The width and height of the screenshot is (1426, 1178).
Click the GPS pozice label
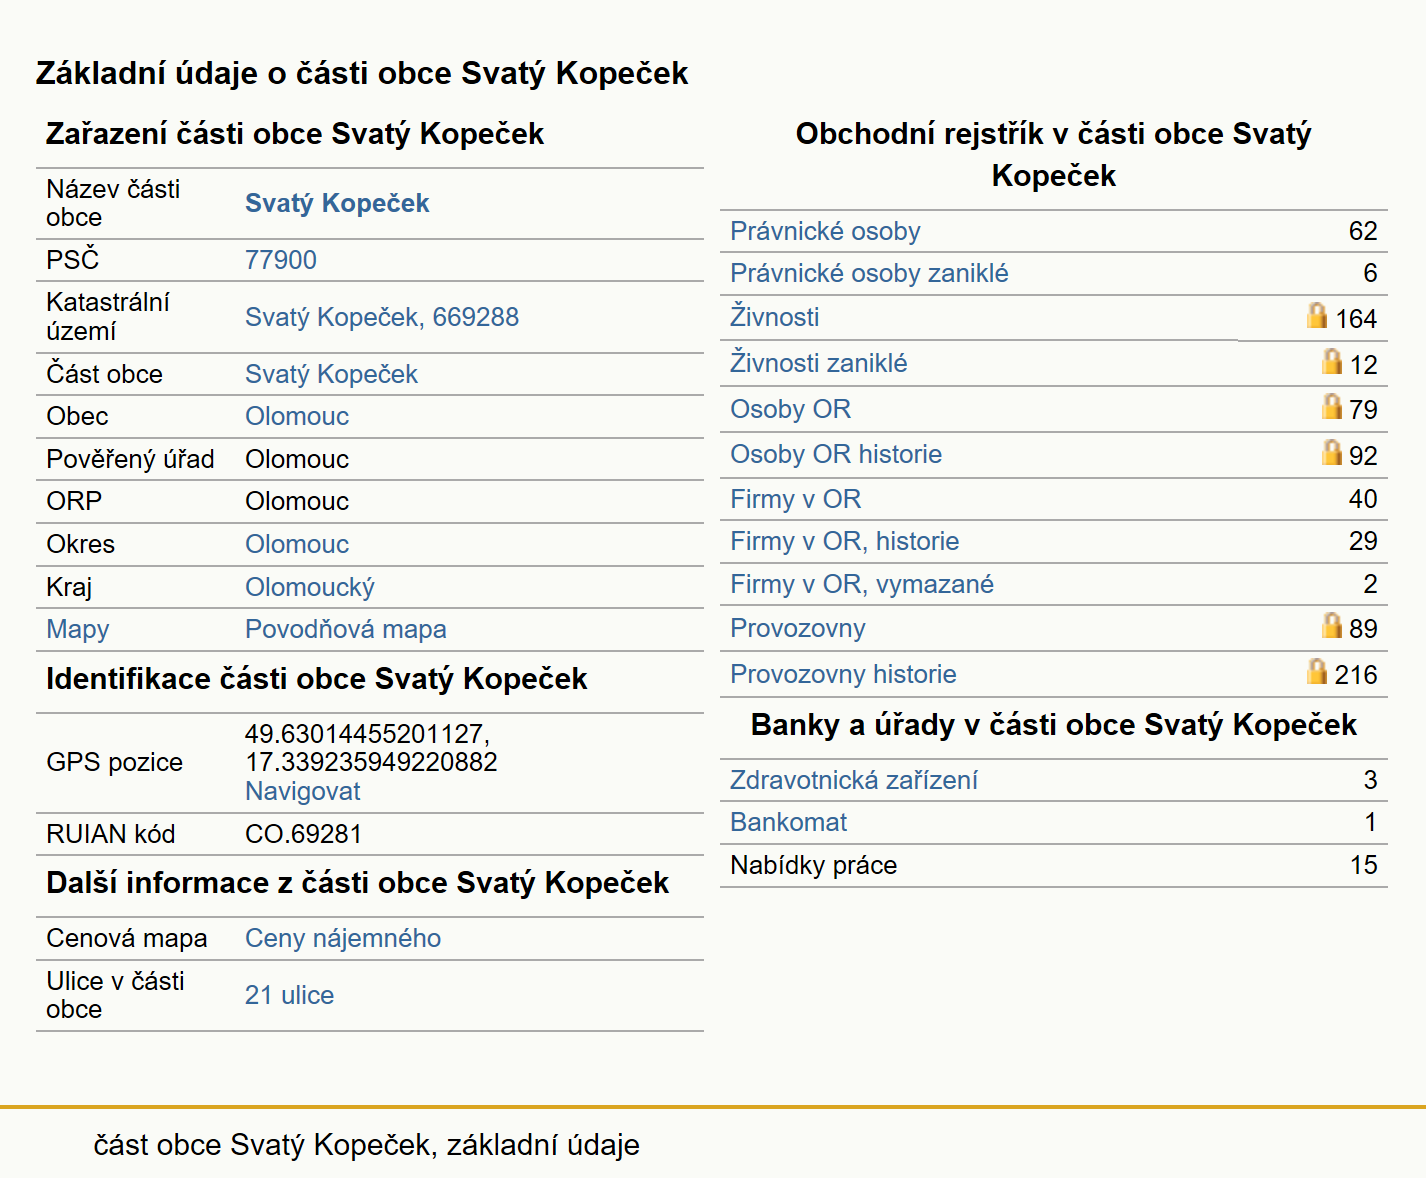pos(115,762)
